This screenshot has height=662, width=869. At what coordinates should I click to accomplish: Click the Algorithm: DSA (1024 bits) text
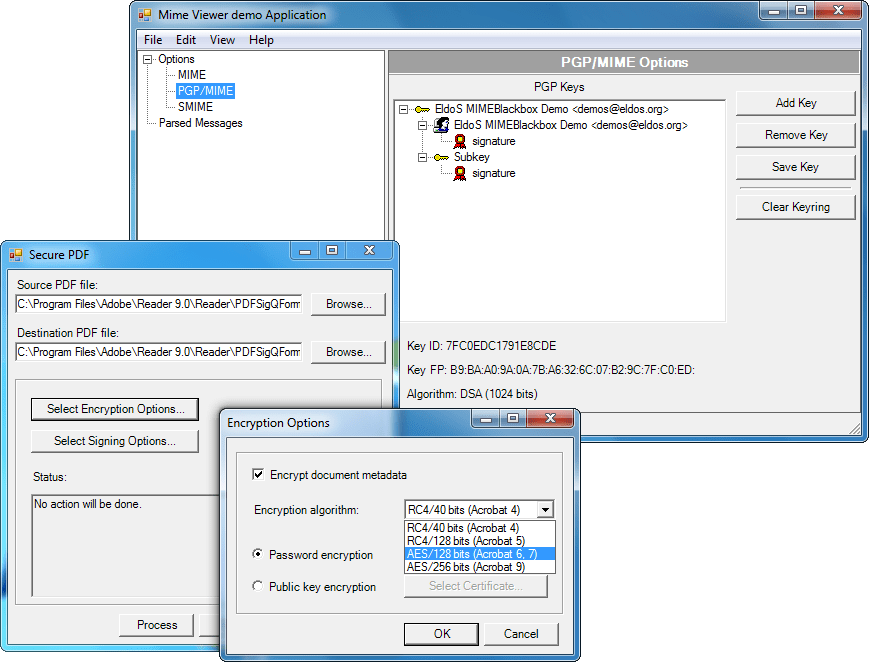click(x=472, y=394)
